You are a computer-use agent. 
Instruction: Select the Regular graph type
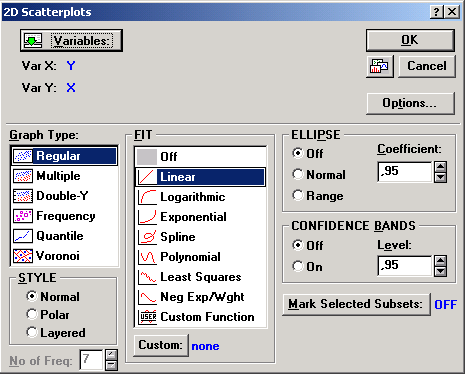[x=65, y=156]
